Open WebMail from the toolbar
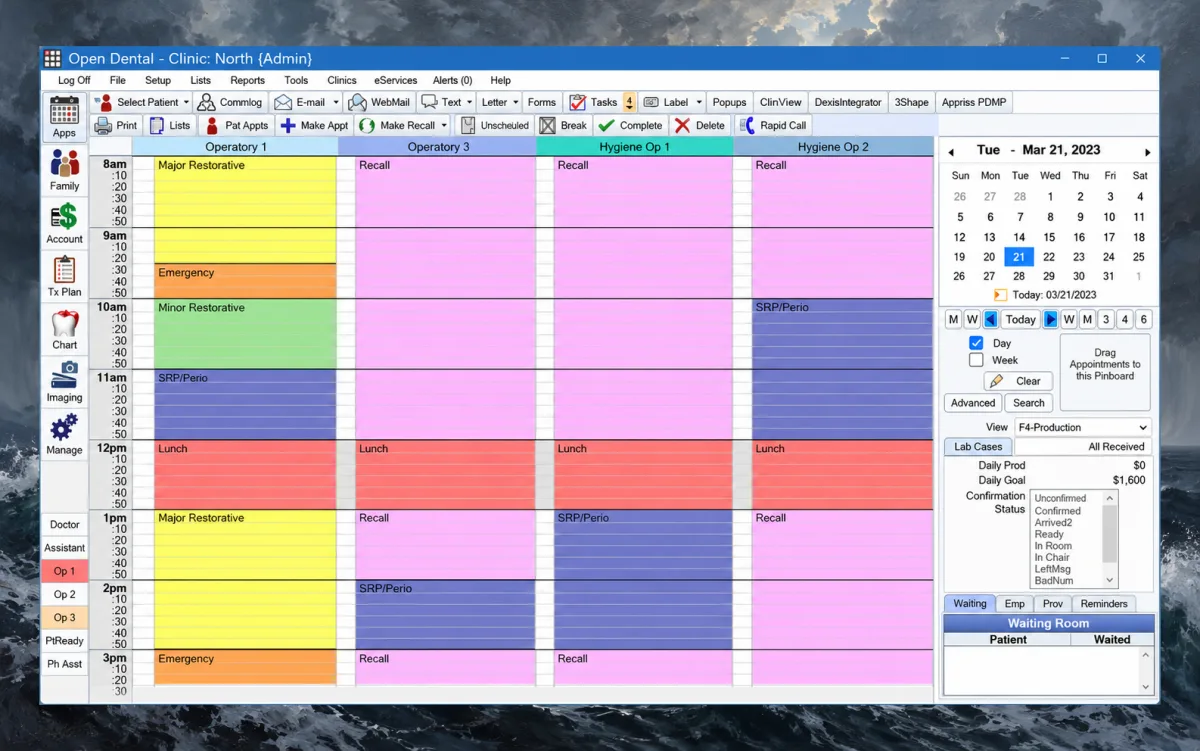The height and width of the screenshot is (751, 1200). point(379,102)
